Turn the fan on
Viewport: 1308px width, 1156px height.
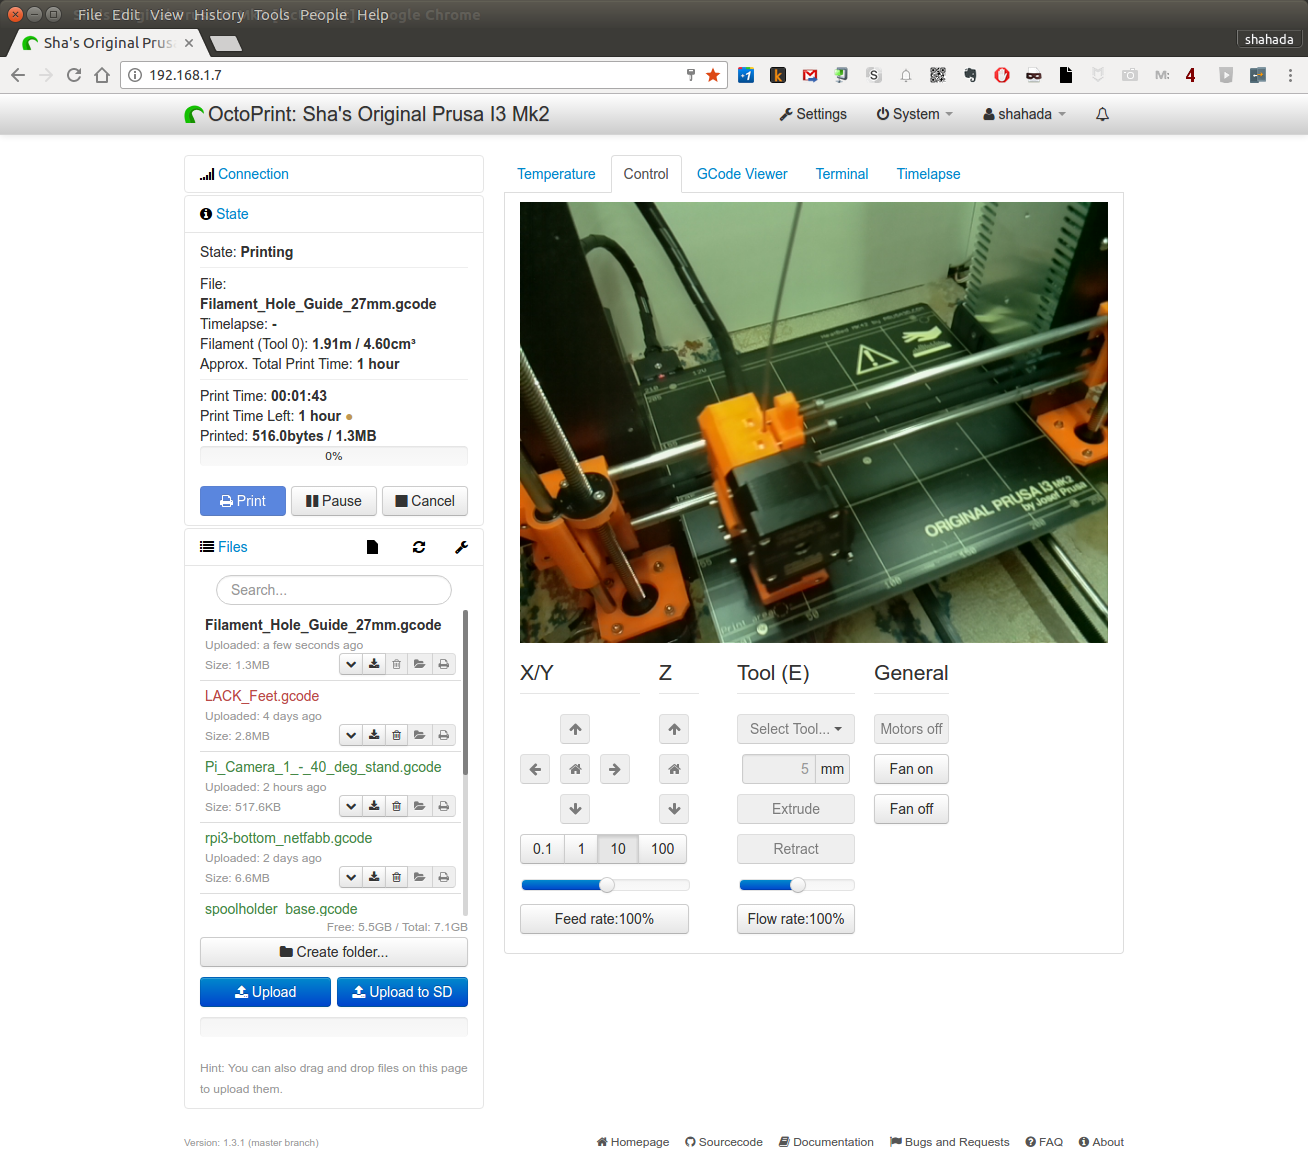pyautogui.click(x=911, y=769)
